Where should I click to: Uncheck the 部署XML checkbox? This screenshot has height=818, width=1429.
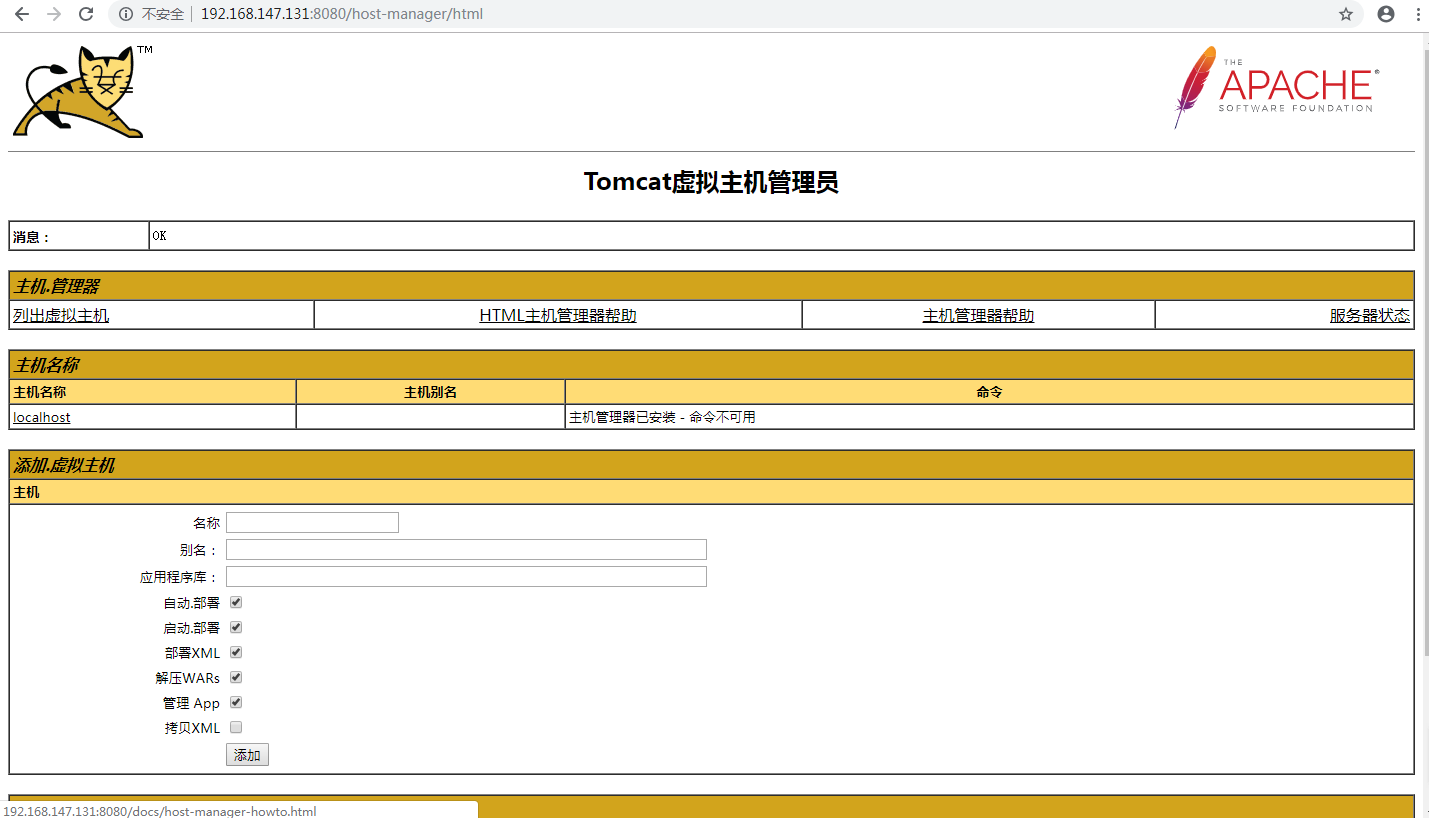[236, 652]
